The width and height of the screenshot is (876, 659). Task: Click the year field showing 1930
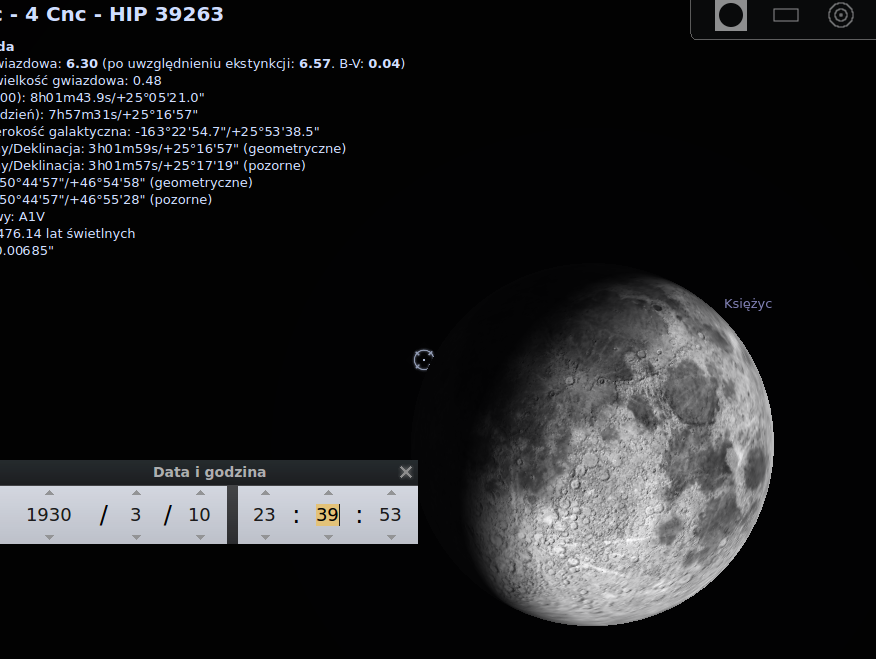(x=49, y=515)
